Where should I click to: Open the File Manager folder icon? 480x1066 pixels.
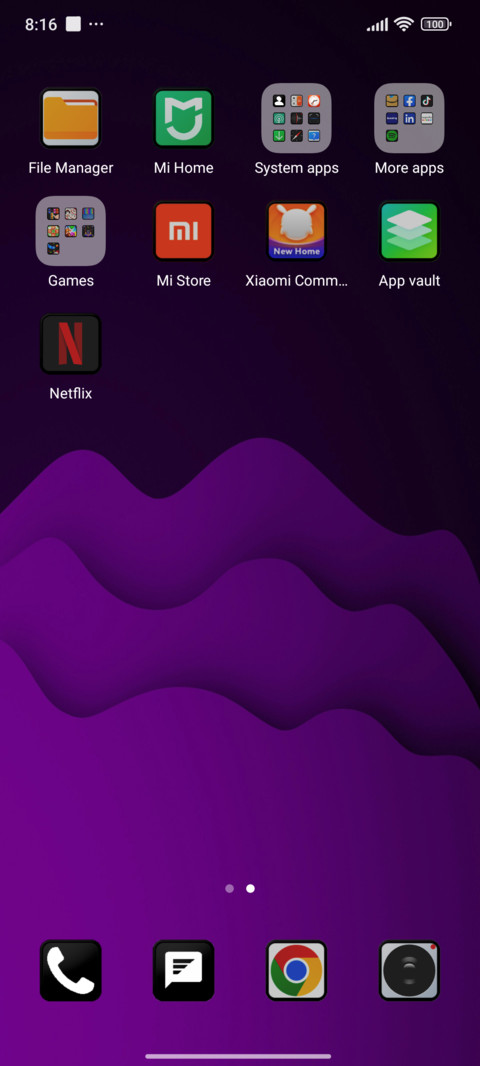[71, 118]
